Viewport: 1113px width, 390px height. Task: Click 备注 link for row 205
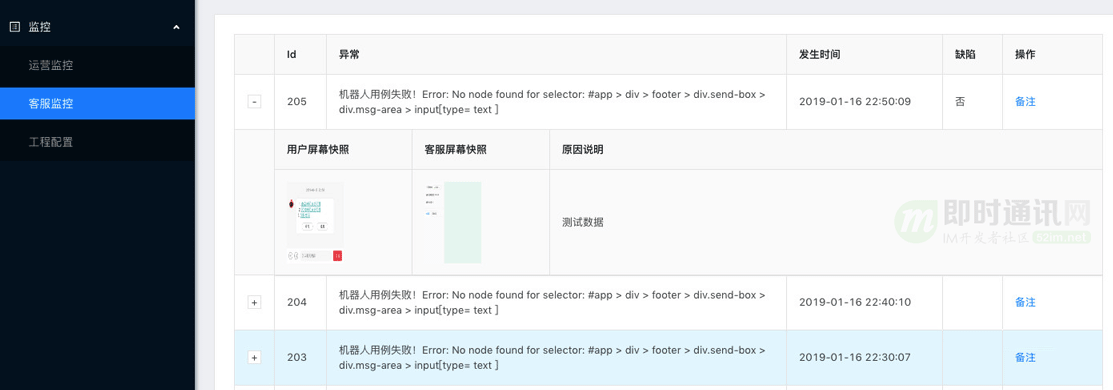pyautogui.click(x=1025, y=102)
